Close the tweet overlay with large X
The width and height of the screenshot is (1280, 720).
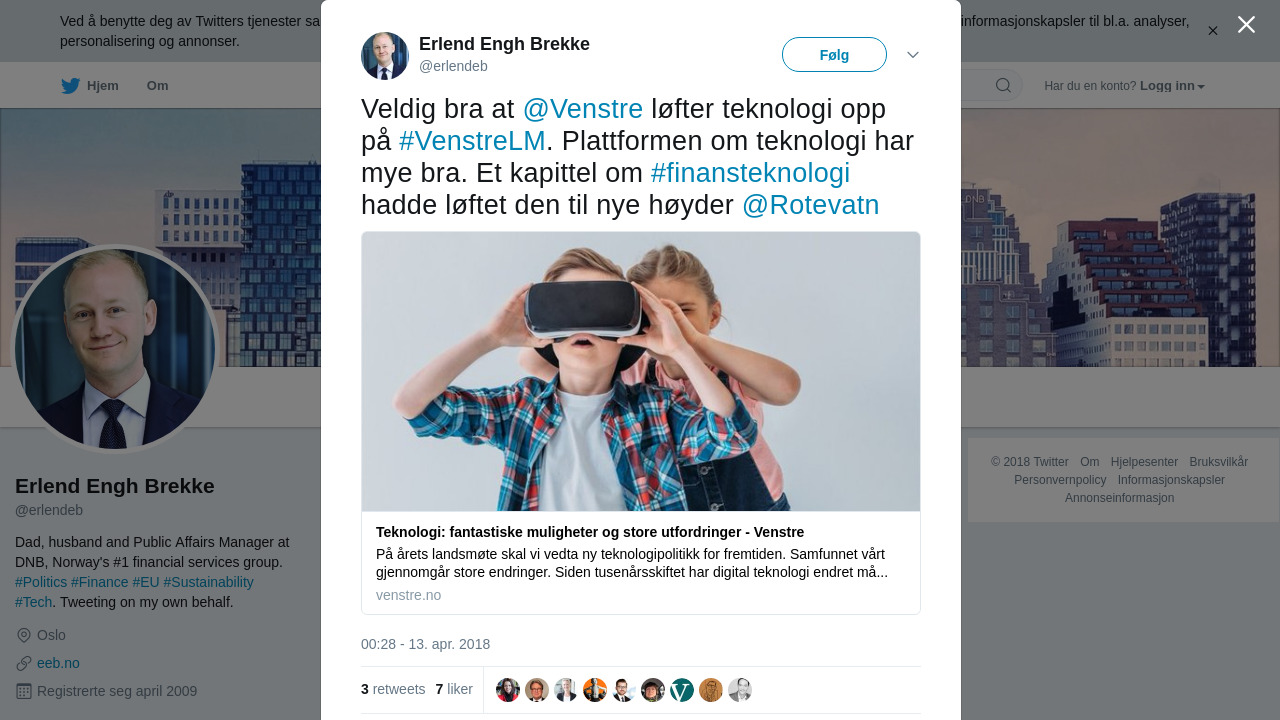pyautogui.click(x=1246, y=24)
